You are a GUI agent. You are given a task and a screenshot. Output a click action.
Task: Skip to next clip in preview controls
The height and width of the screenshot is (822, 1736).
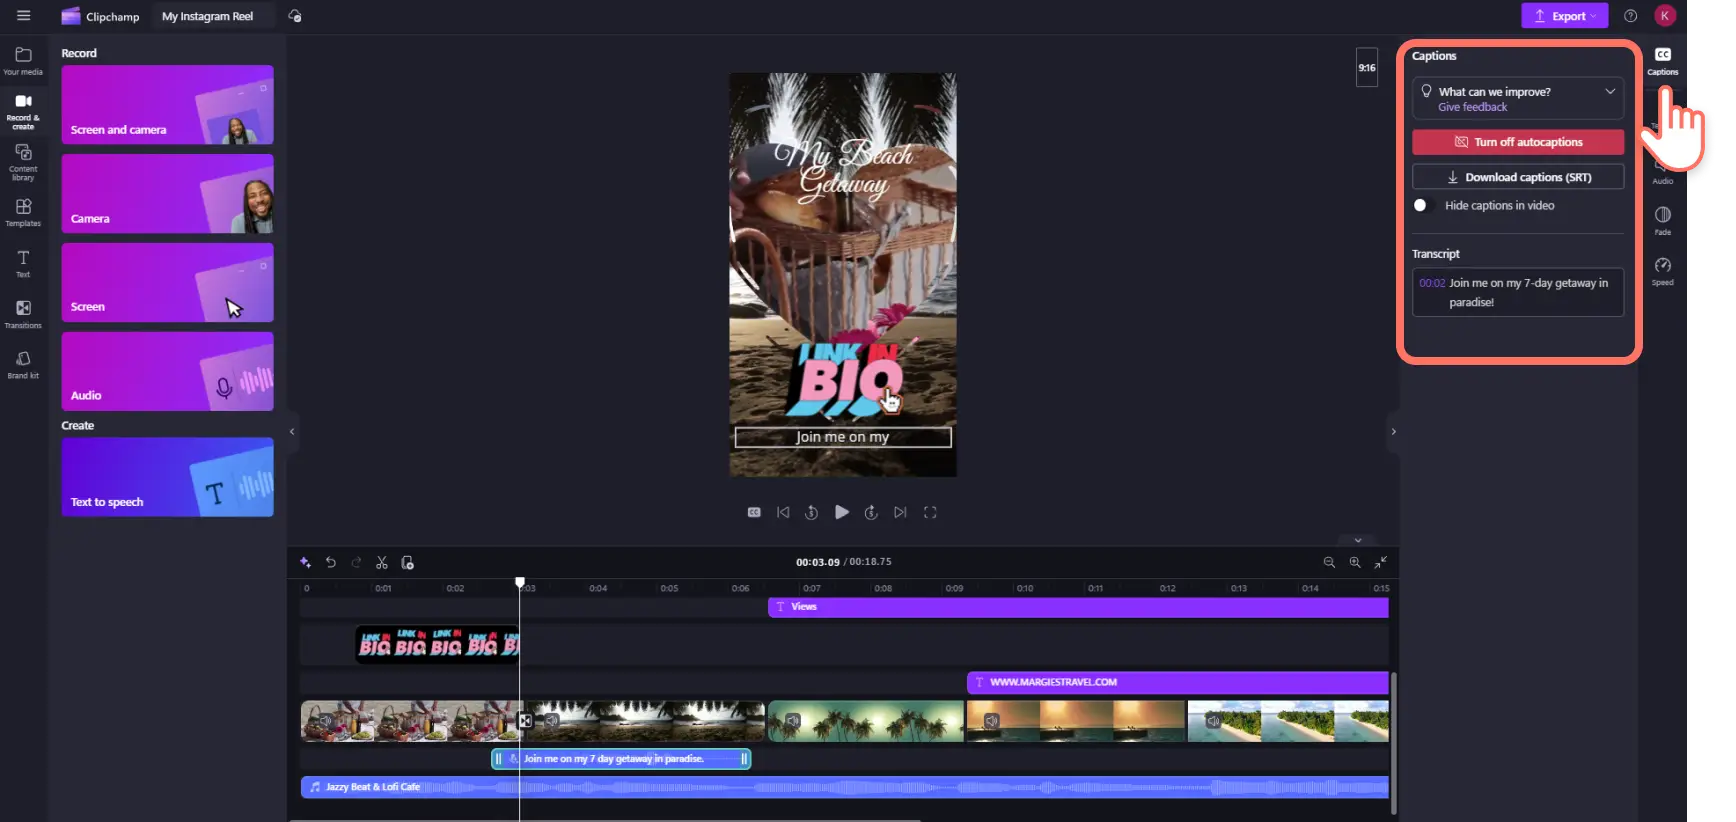click(x=900, y=512)
